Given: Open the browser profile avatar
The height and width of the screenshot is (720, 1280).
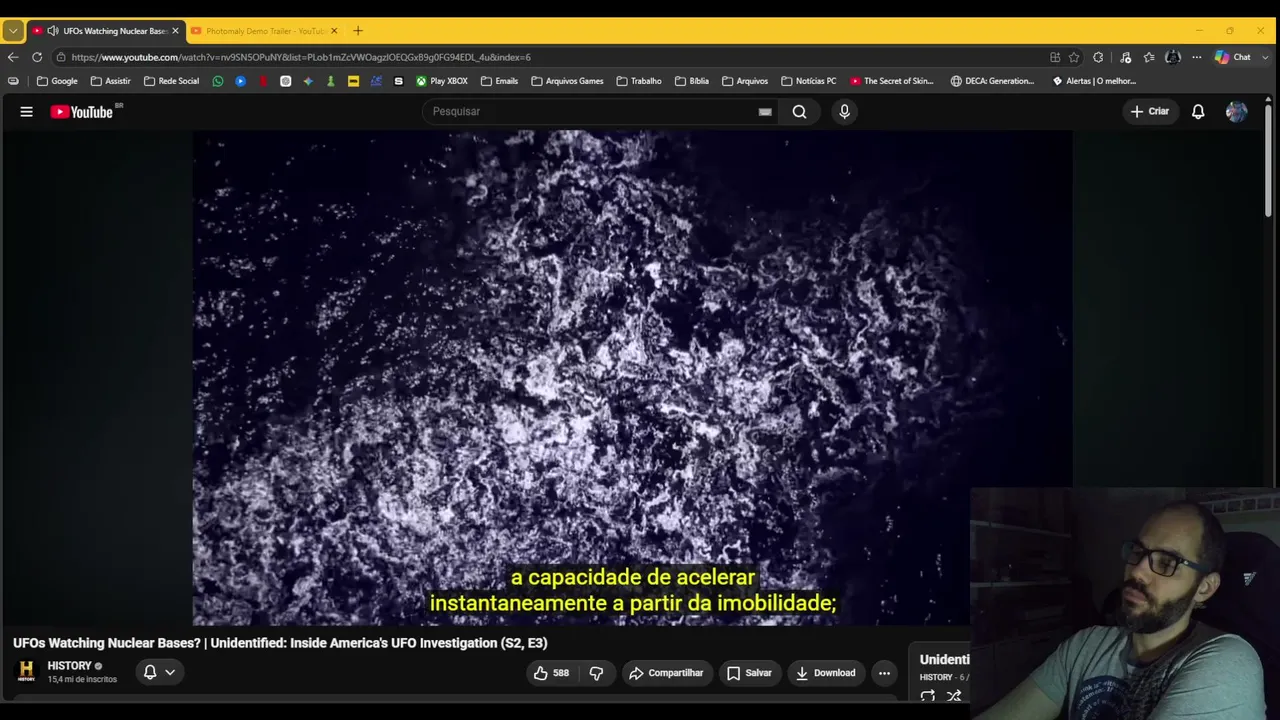Looking at the screenshot, I should [1173, 57].
